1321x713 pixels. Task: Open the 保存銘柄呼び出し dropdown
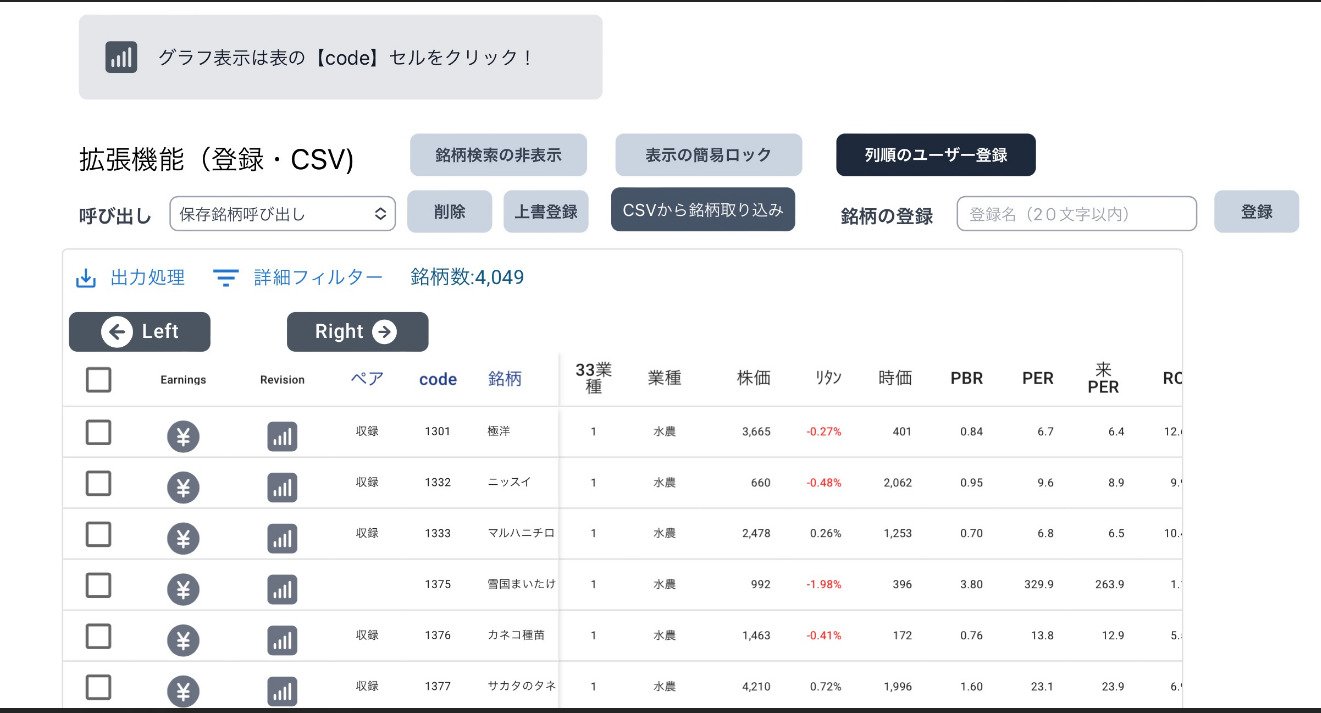click(x=282, y=214)
